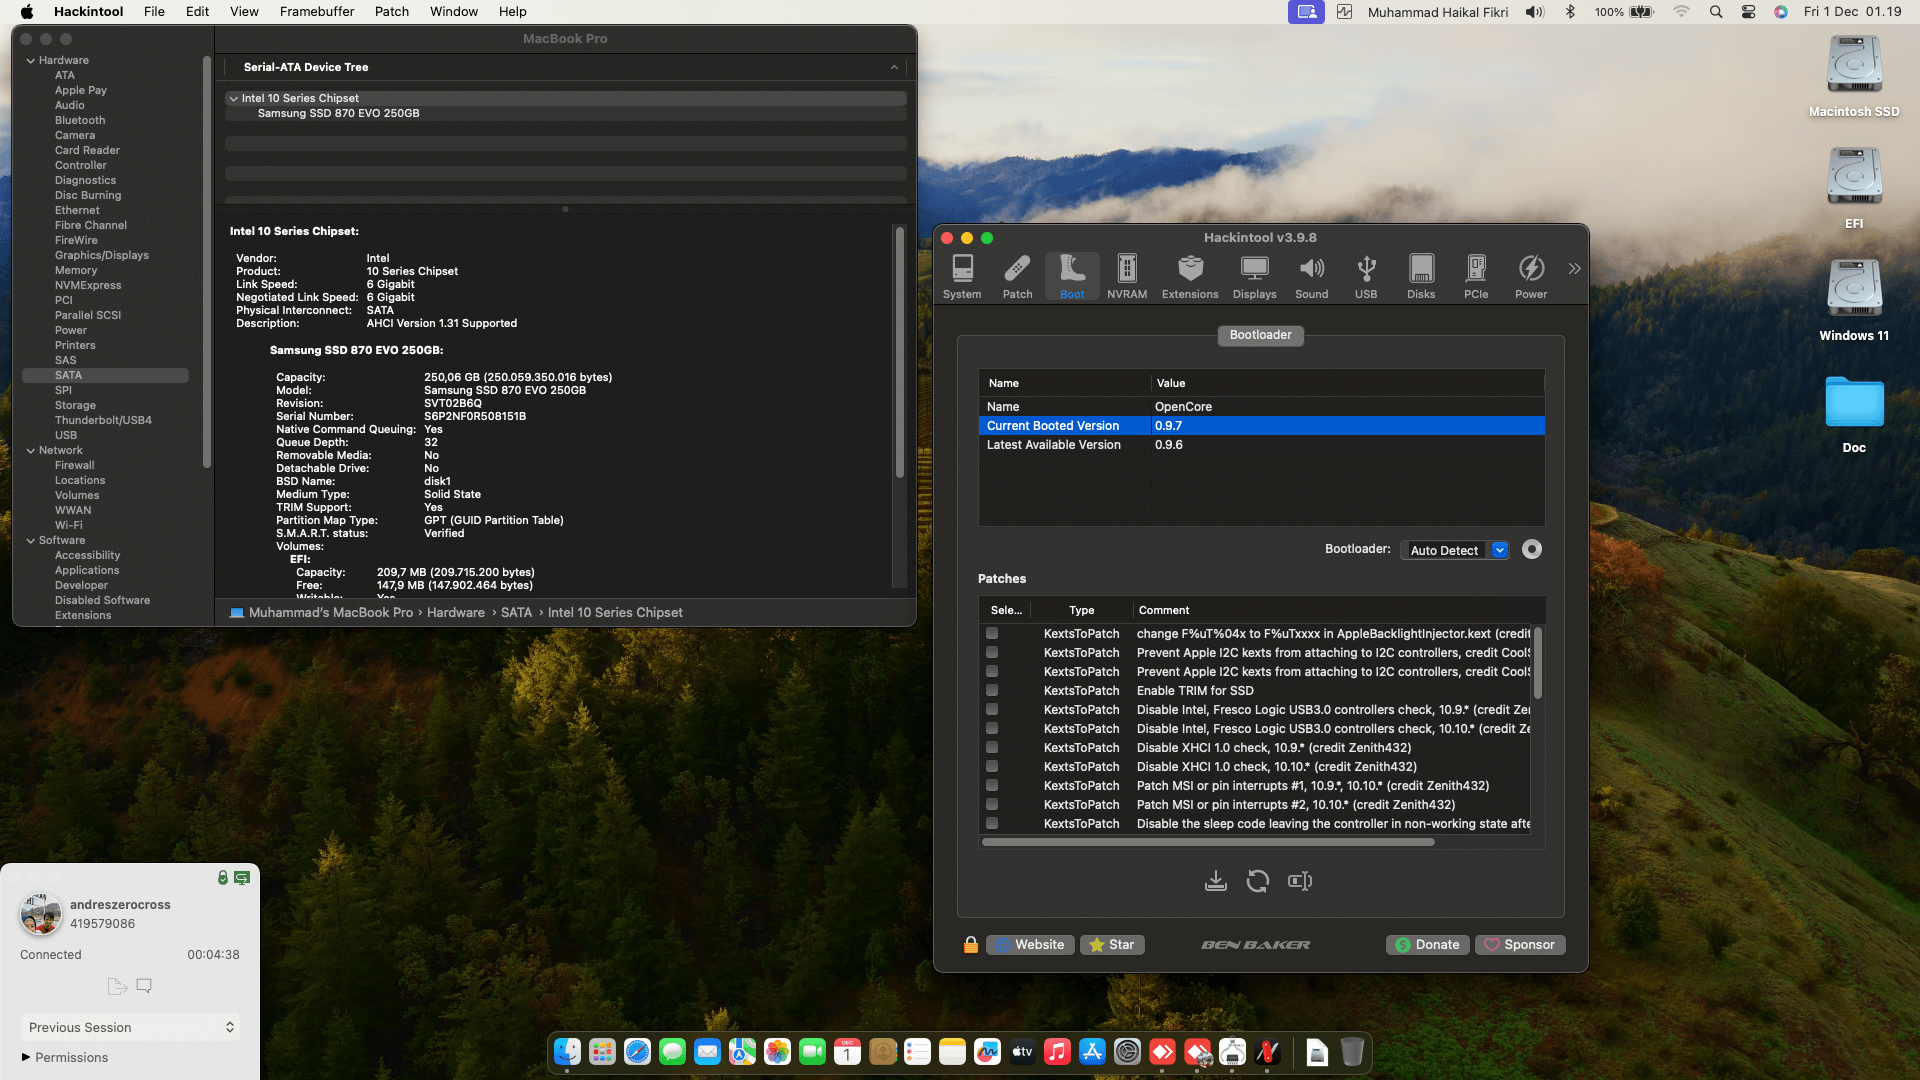
Task: Open the USB toolbar icon
Action: coord(1365,276)
